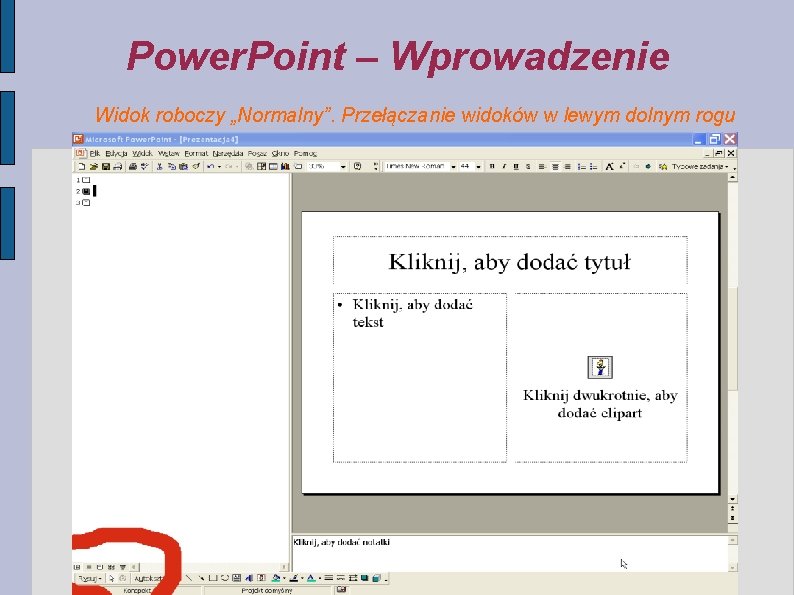Open the Pomoc menu
Viewport: 794px width, 595px height.
click(x=305, y=153)
